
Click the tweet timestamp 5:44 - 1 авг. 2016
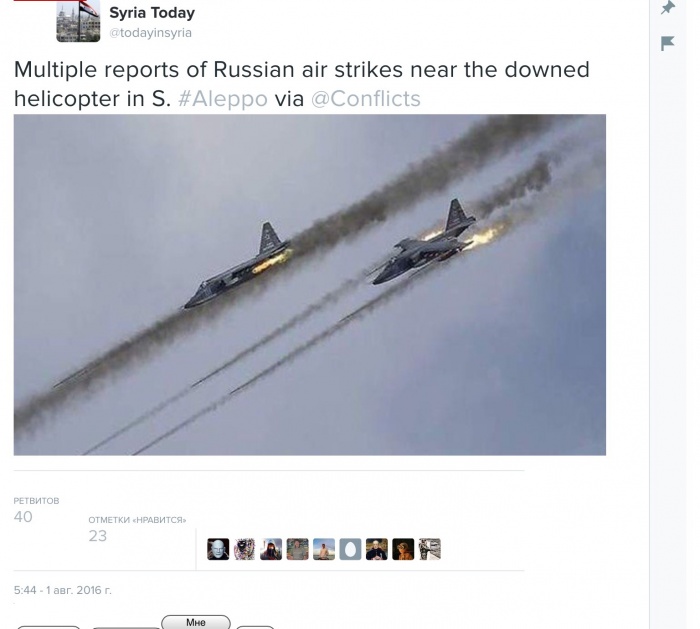pyautogui.click(x=62, y=590)
